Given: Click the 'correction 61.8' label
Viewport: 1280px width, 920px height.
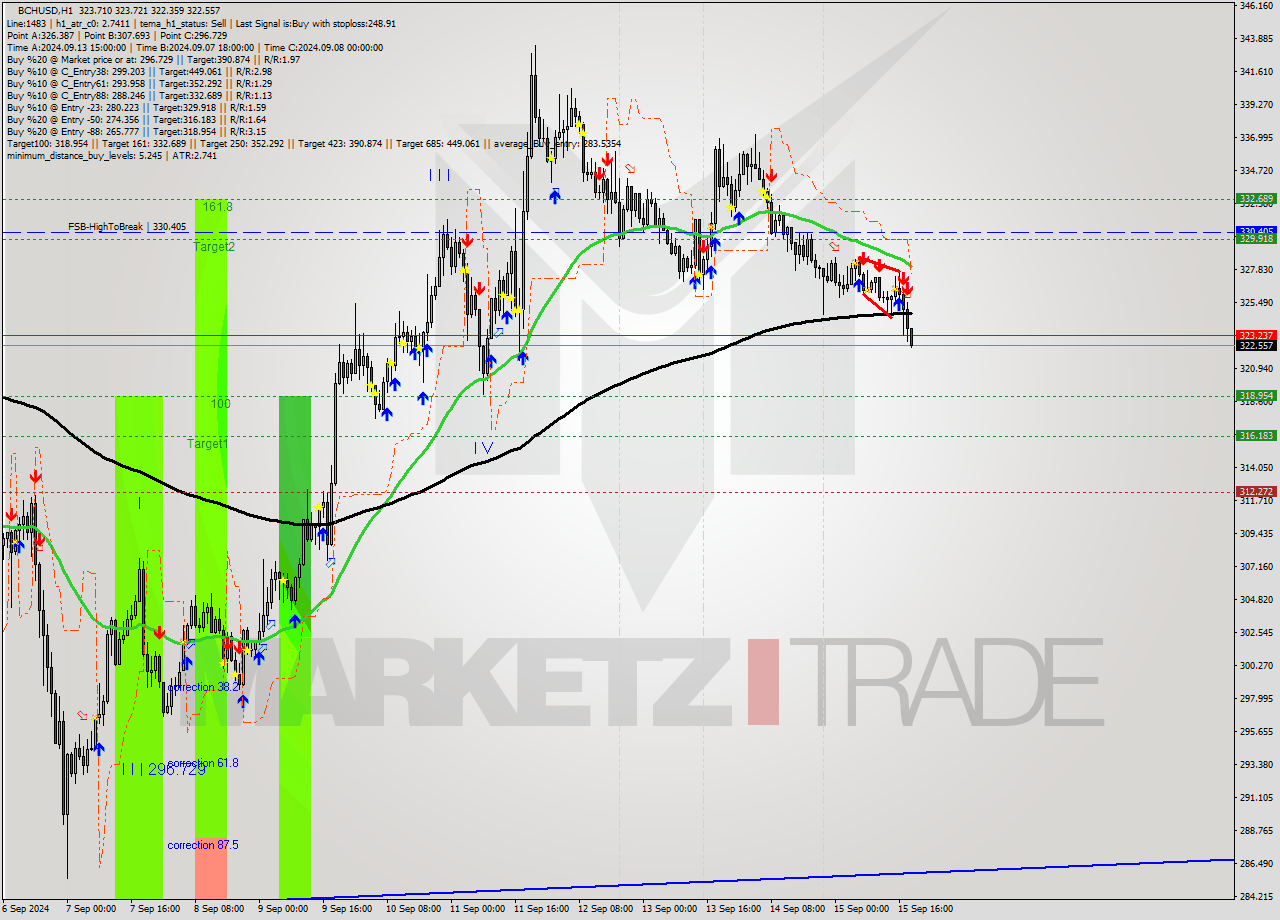Looking at the screenshot, I should [204, 762].
